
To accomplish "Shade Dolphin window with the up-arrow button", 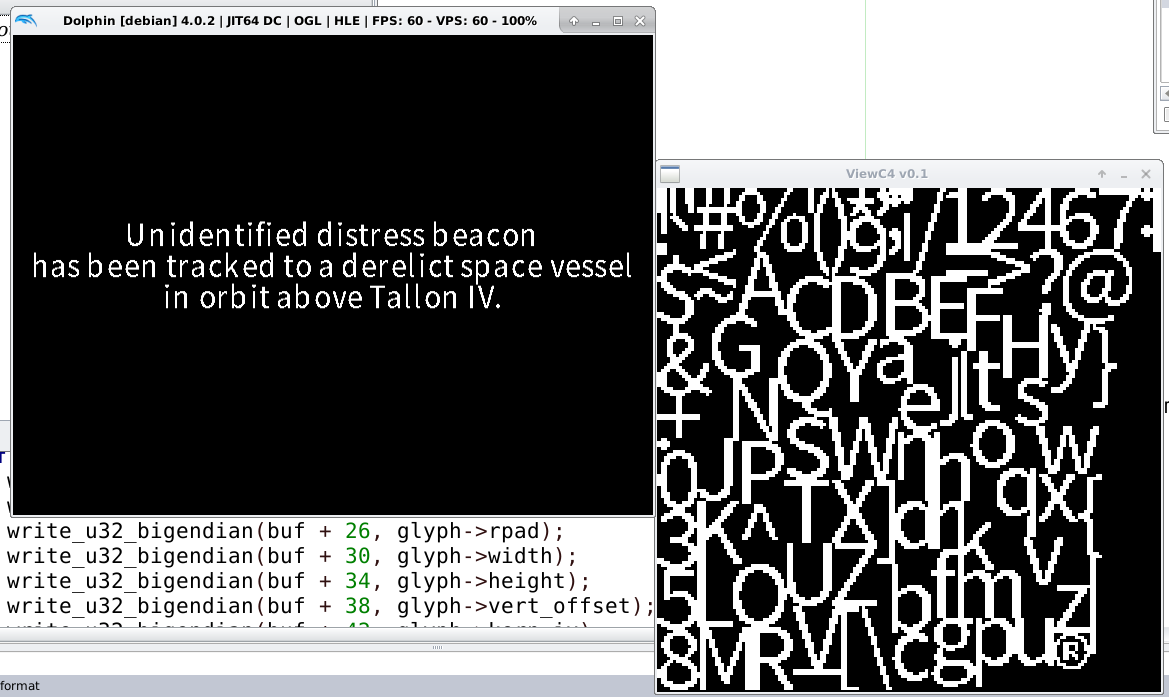I will pyautogui.click(x=574, y=21).
